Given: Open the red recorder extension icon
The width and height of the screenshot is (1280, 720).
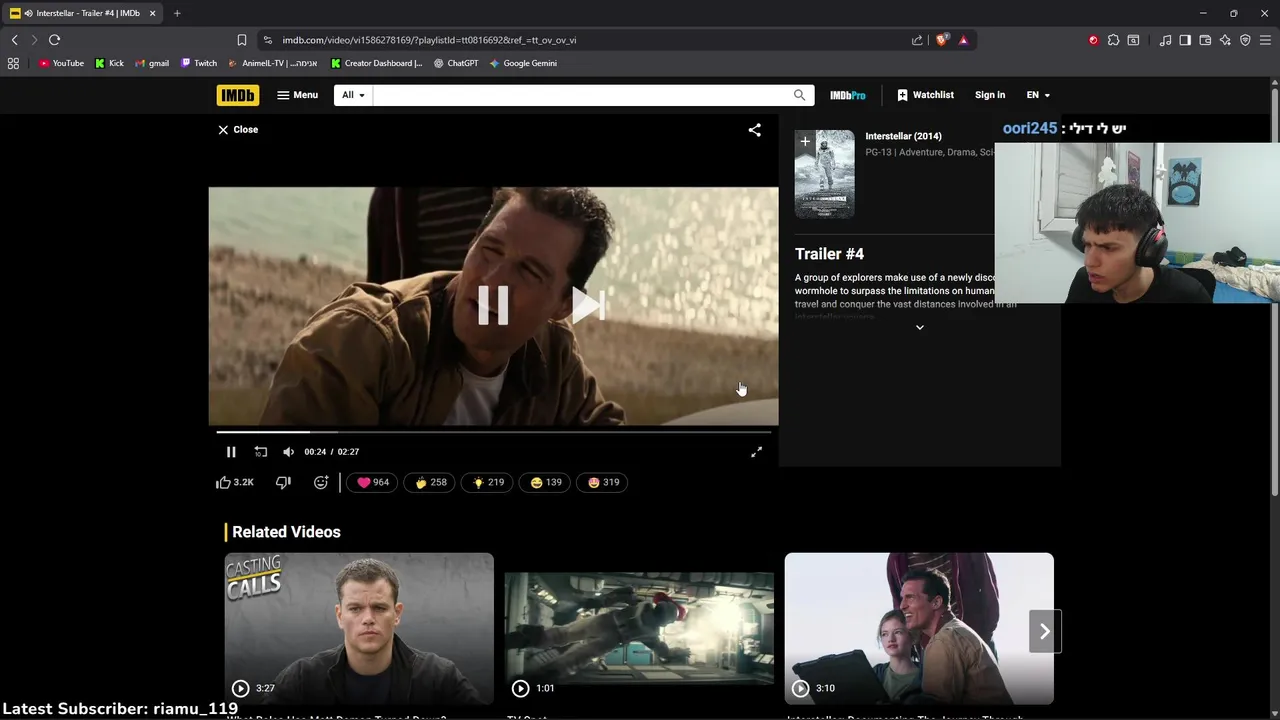Looking at the screenshot, I should tap(1093, 40).
